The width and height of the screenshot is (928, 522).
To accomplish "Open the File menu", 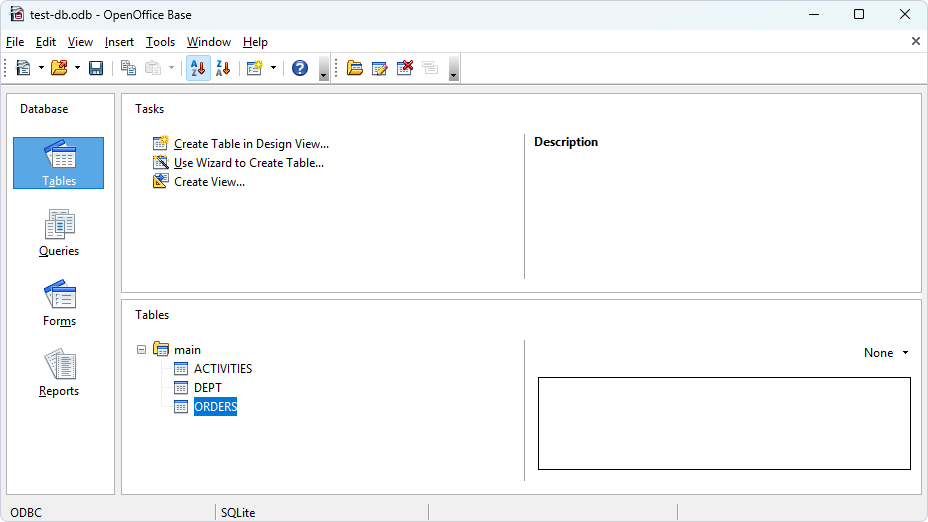I will [15, 42].
